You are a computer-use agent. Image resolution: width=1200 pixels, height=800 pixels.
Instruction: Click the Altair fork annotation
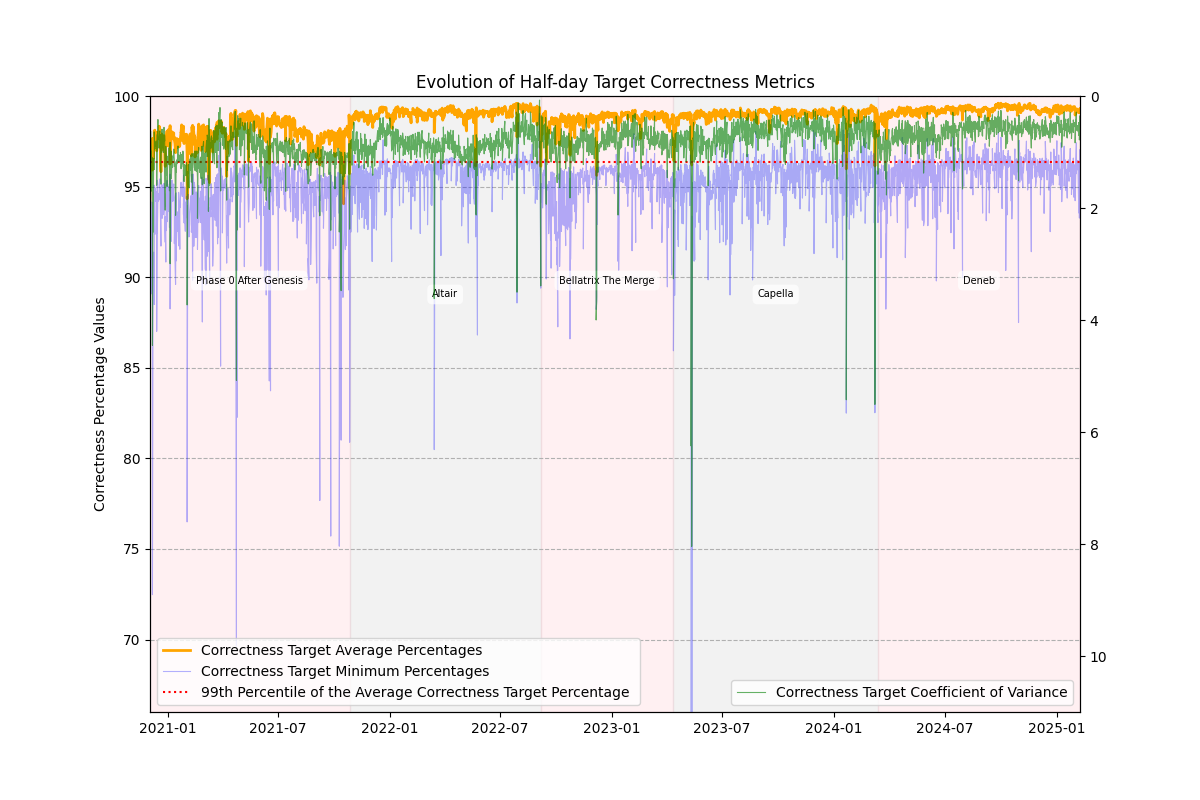[444, 294]
